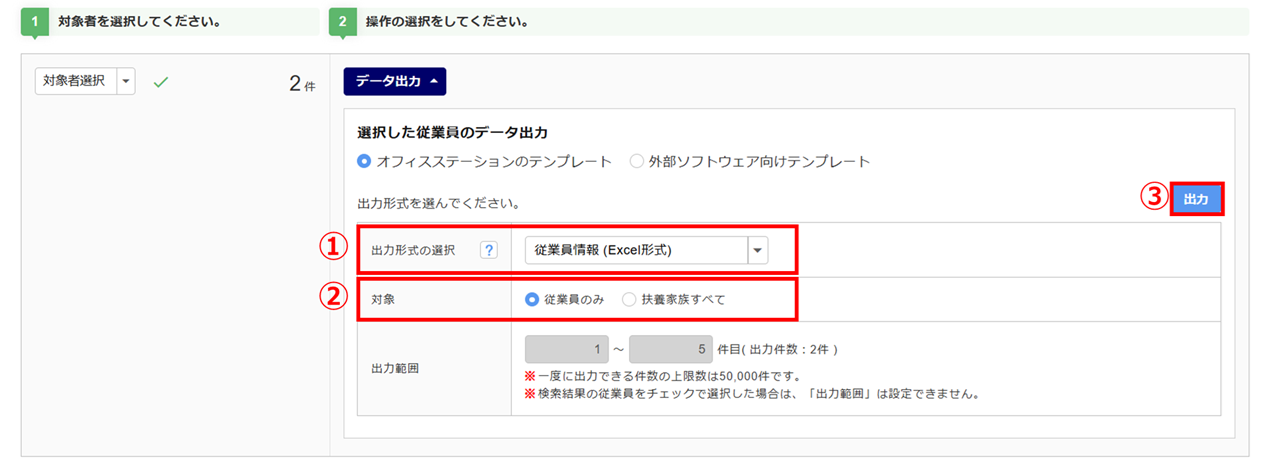Click the step 1 number badge

click(x=33, y=21)
